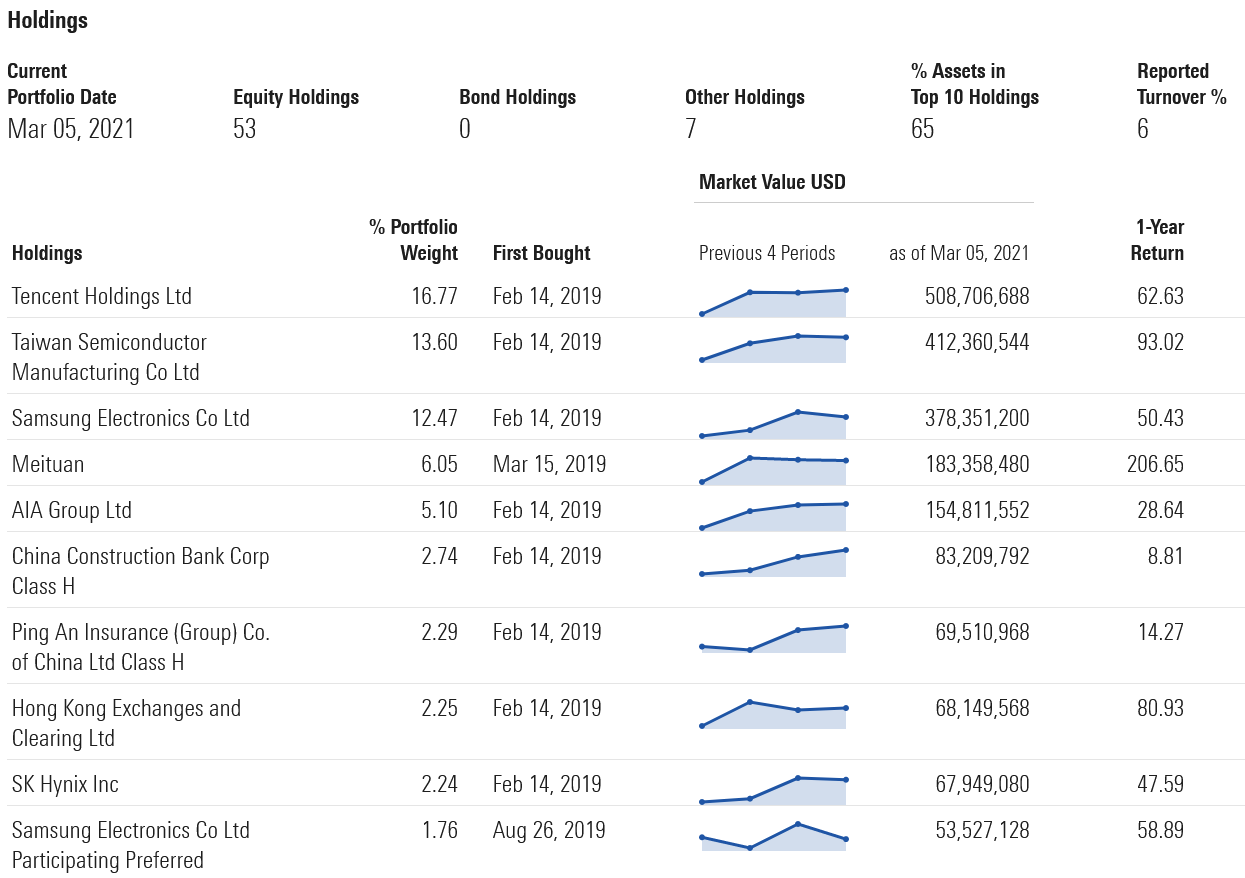The image size is (1245, 878).
Task: Click market value 83,209,792
Action: (983, 556)
